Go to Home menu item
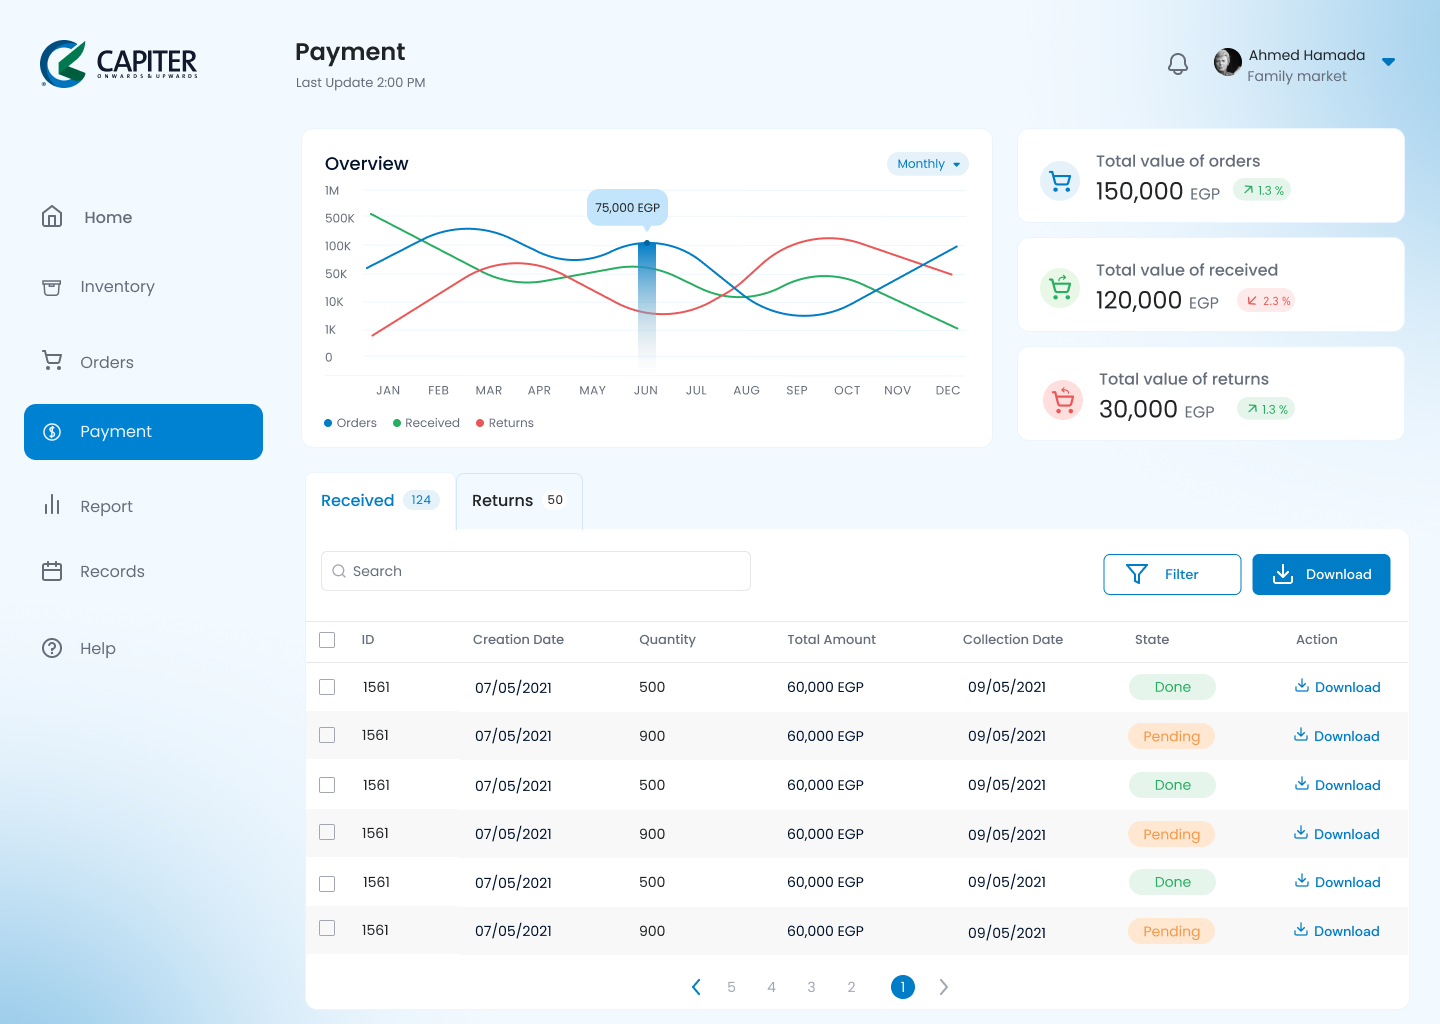 [108, 217]
